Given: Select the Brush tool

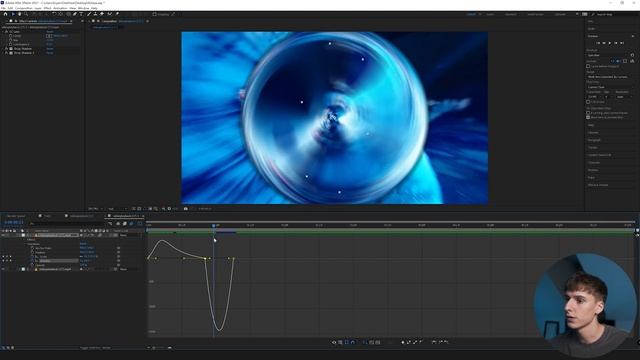Looking at the screenshot, I should point(89,14).
